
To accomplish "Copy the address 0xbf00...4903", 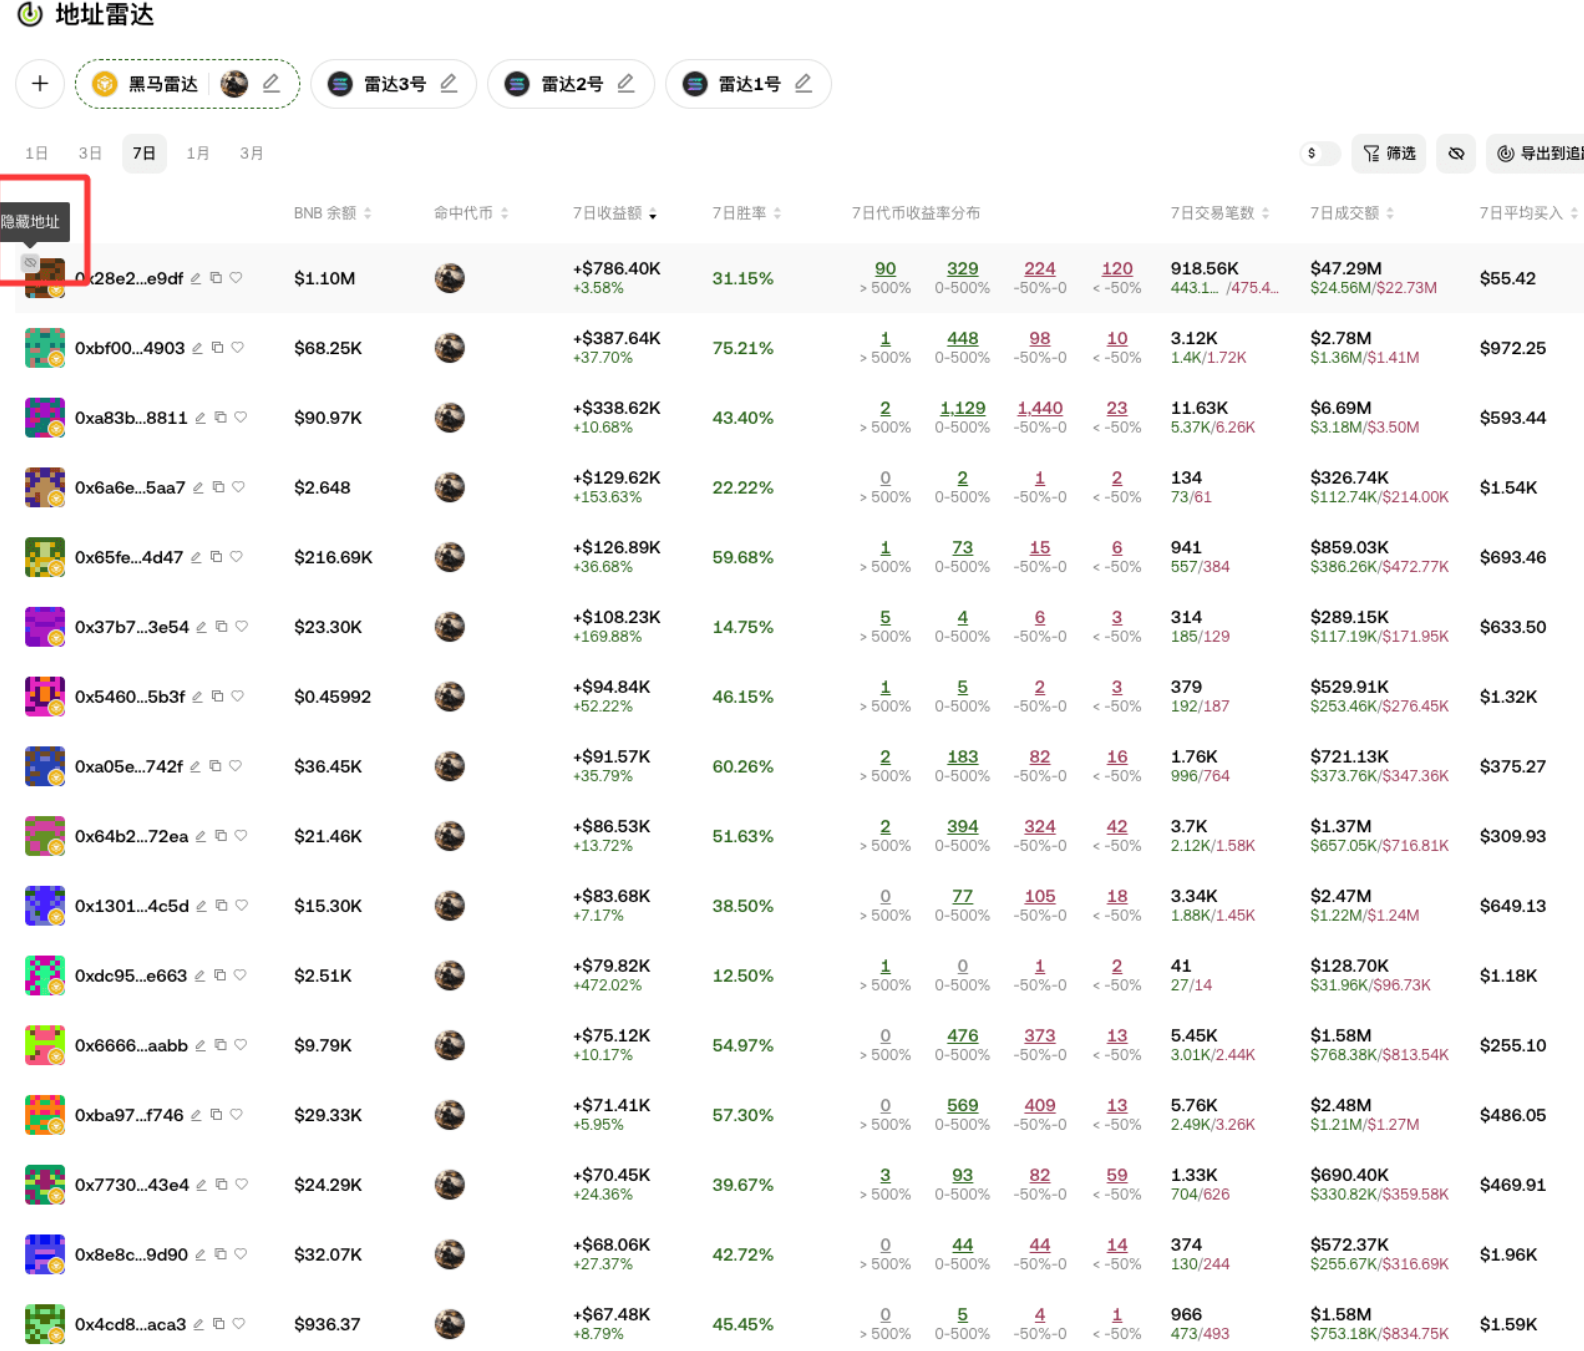I will [217, 348].
